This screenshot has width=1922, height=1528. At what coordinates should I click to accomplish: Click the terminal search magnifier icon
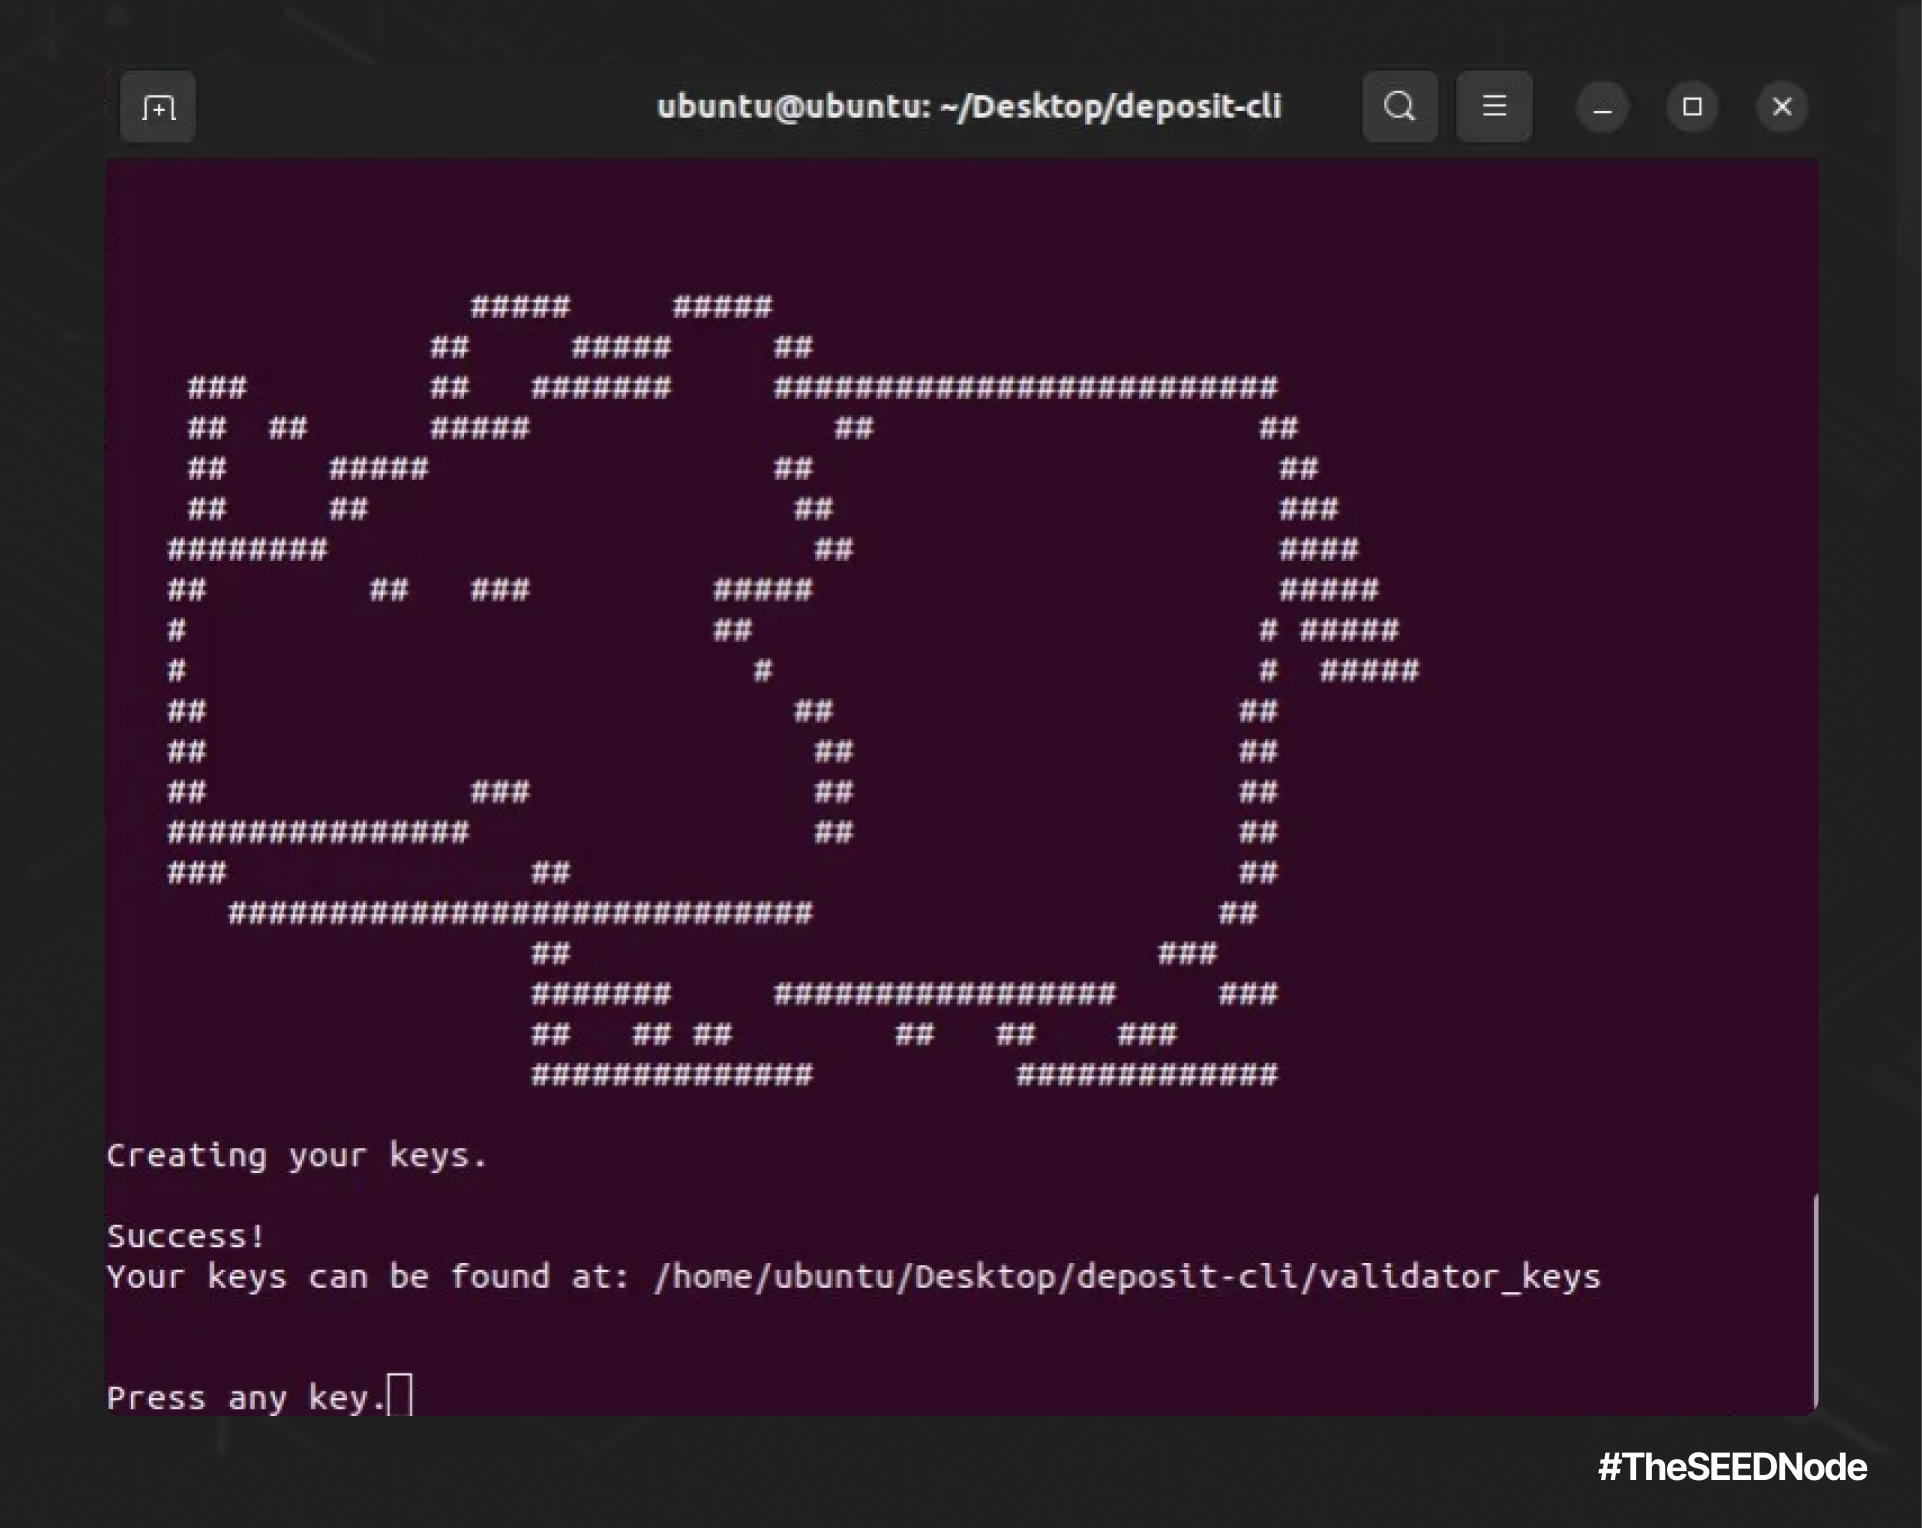pyautogui.click(x=1399, y=106)
